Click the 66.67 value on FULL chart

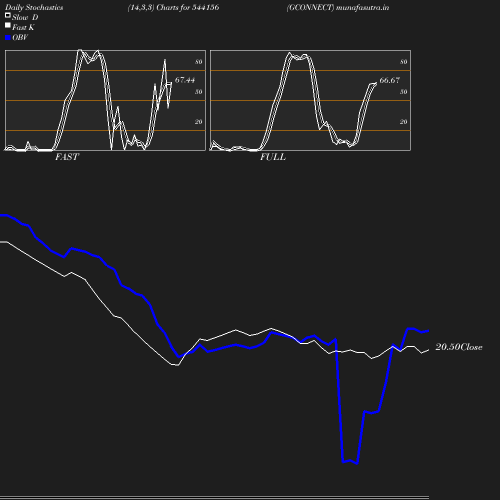(389, 80)
